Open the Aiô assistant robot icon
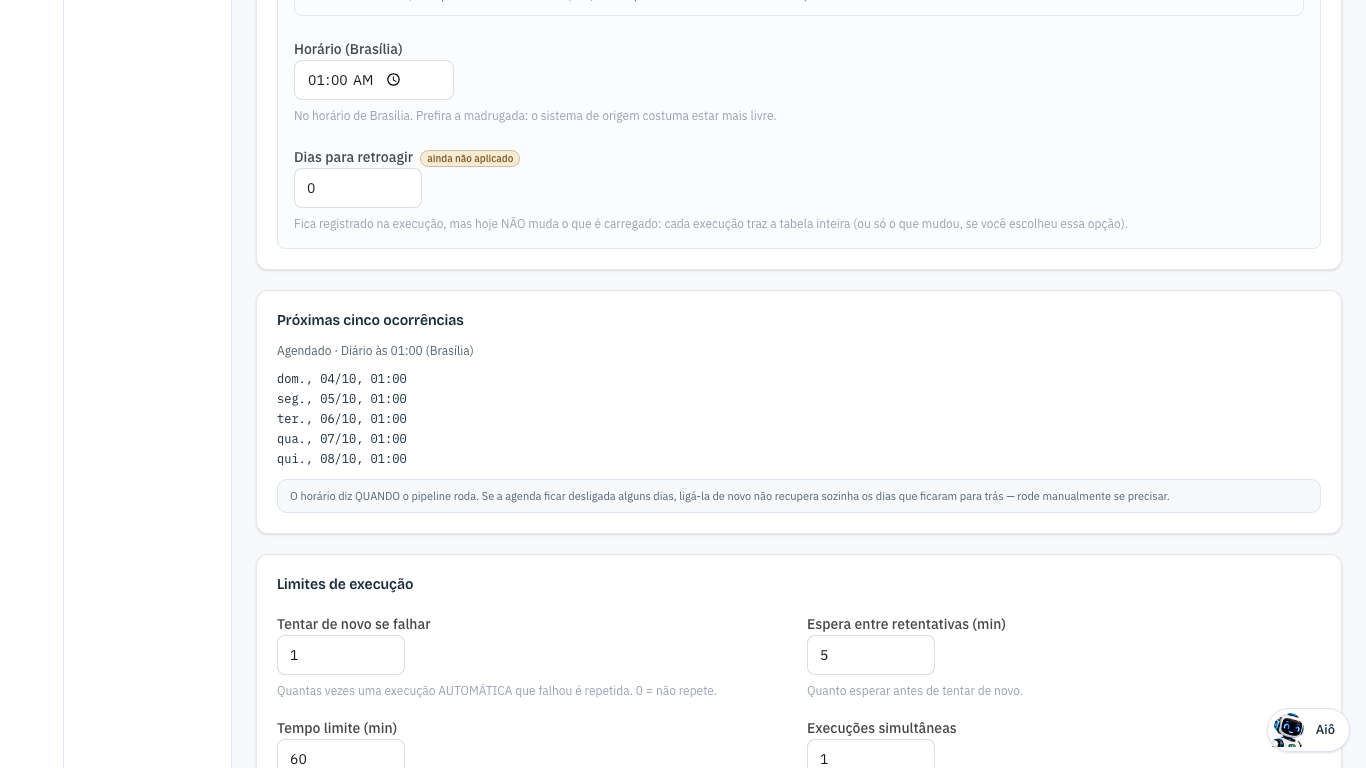The image size is (1366, 768). pyautogui.click(x=1289, y=730)
